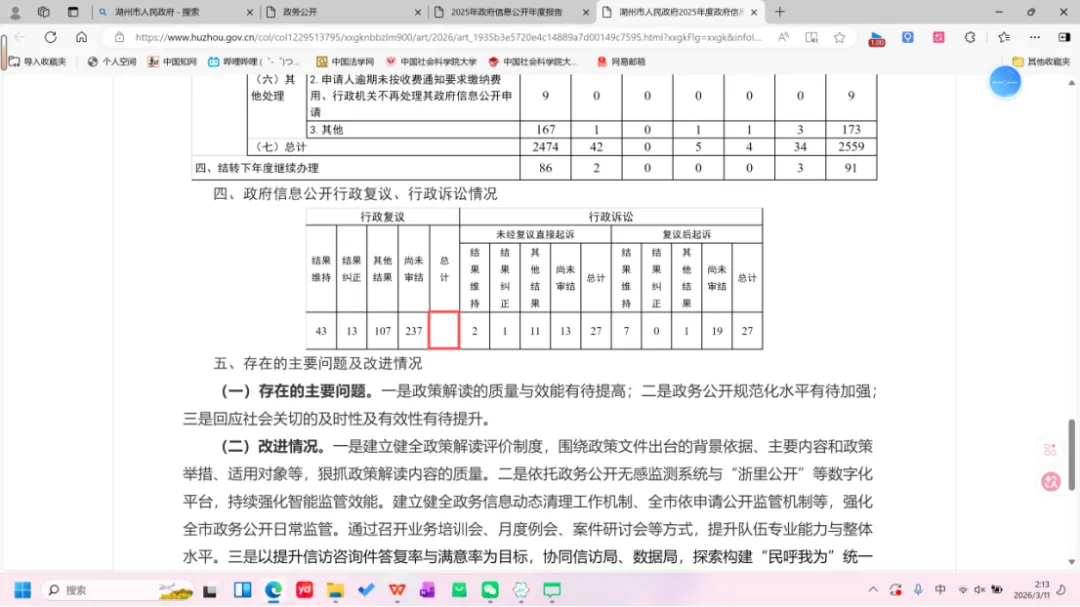Screen dimensions: 1080x607
Task: Open the 中国知网 bookmark
Action: (x=172, y=61)
